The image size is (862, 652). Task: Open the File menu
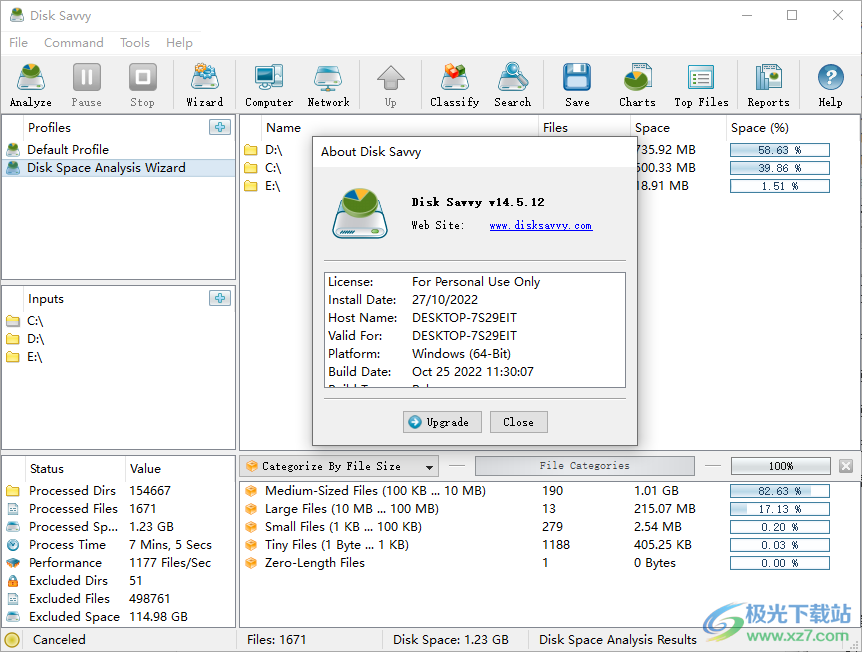(x=18, y=42)
